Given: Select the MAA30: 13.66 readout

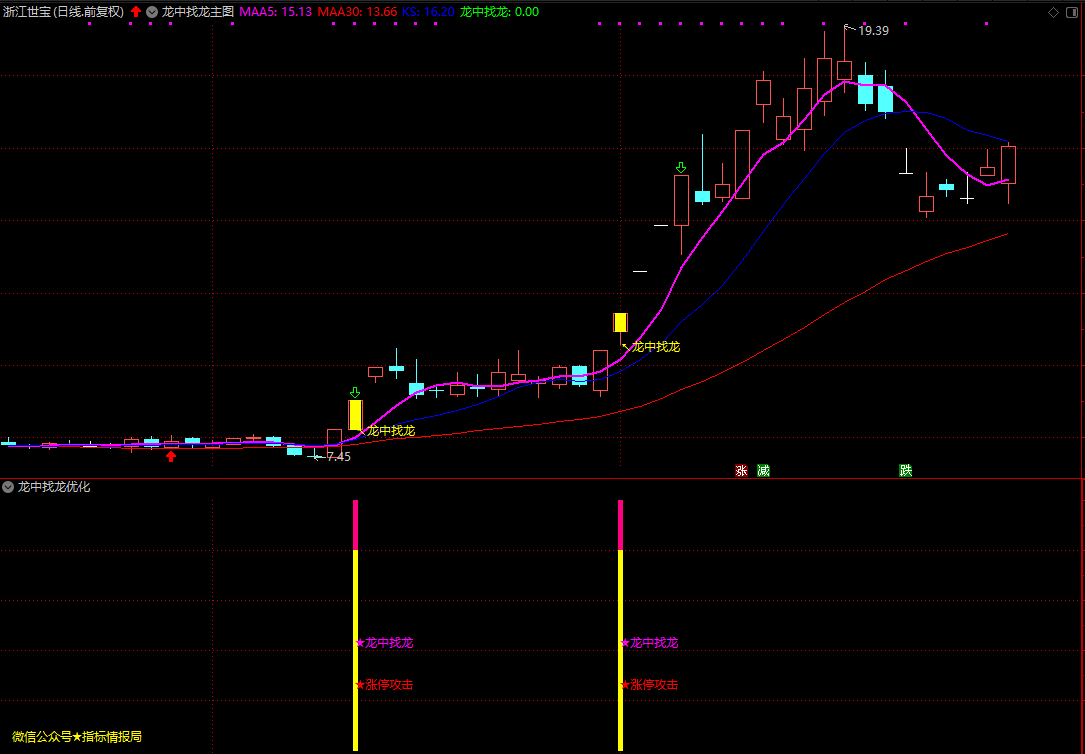Looking at the screenshot, I should (357, 12).
